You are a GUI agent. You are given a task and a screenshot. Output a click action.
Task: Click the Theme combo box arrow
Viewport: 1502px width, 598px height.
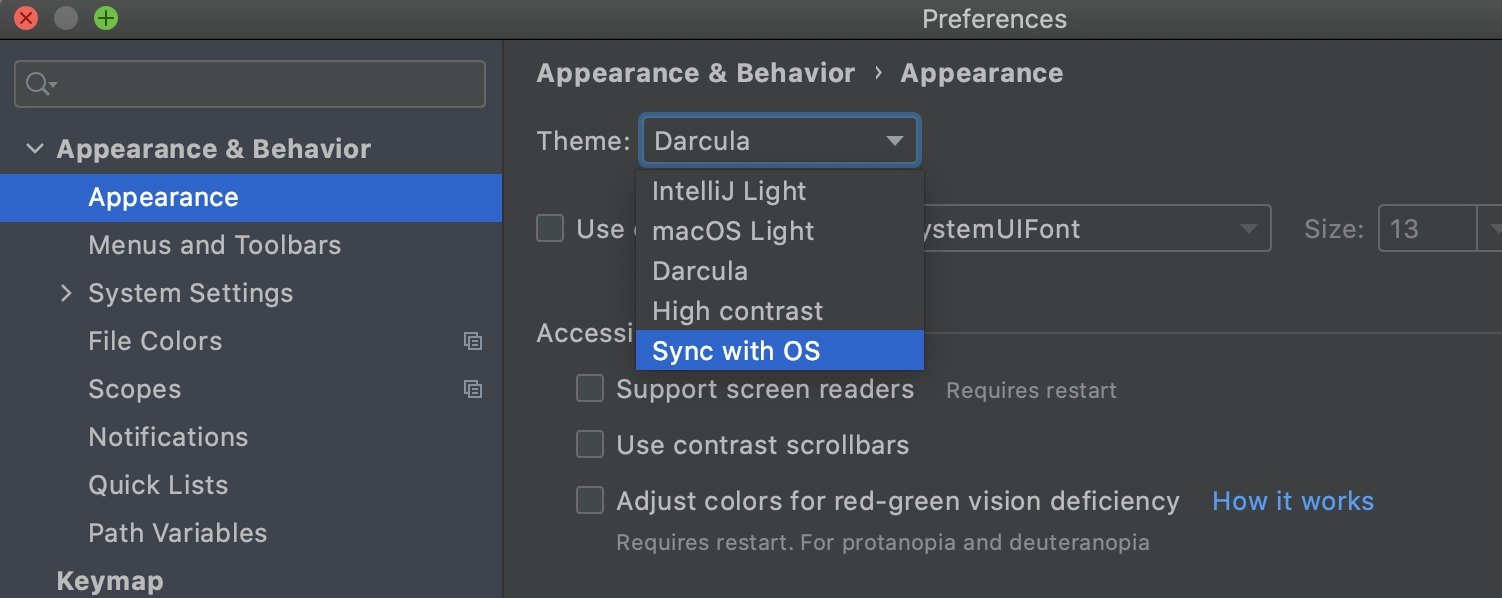[x=894, y=141]
